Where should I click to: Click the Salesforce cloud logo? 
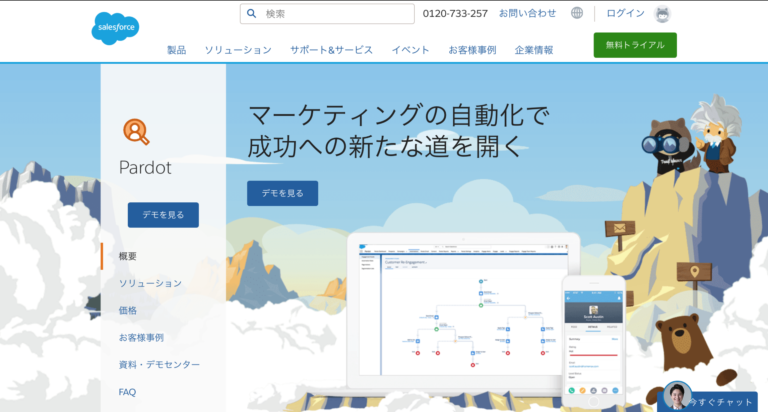(x=115, y=28)
